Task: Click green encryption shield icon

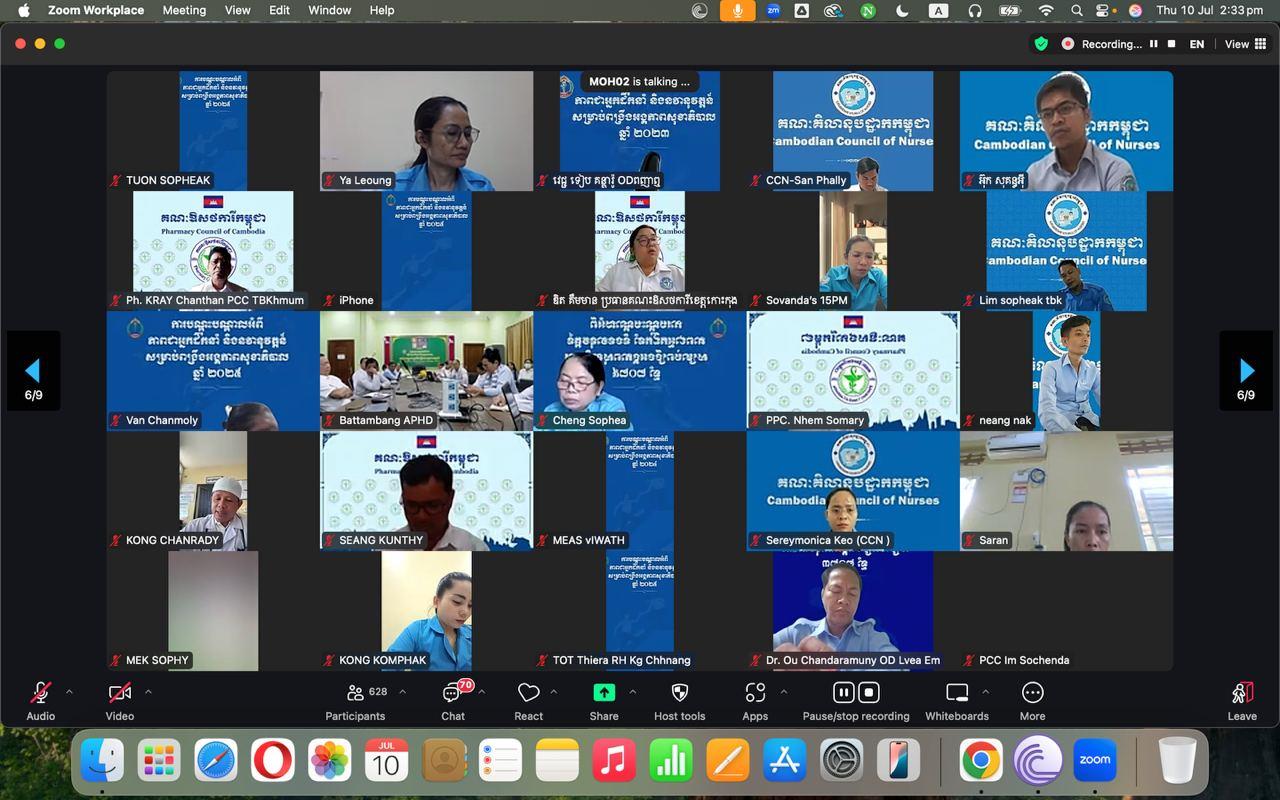Action: 1041,44
